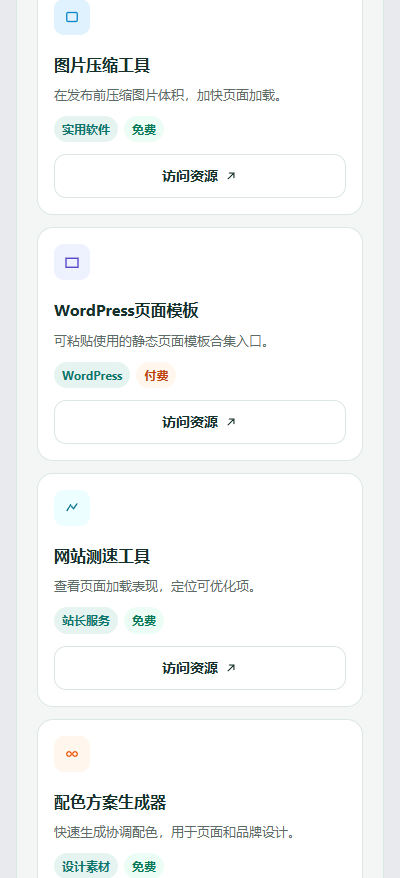Screen dimensions: 400x878
Task: Click the WordPress页面模板 card title
Action: pos(126,311)
